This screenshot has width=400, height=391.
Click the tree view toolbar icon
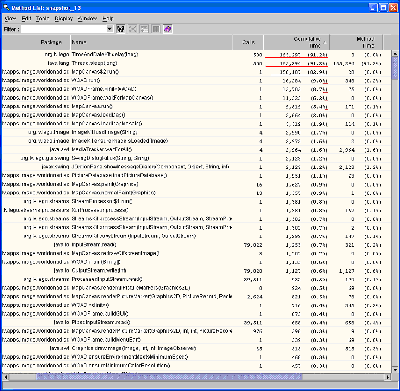pyautogui.click(x=144, y=29)
